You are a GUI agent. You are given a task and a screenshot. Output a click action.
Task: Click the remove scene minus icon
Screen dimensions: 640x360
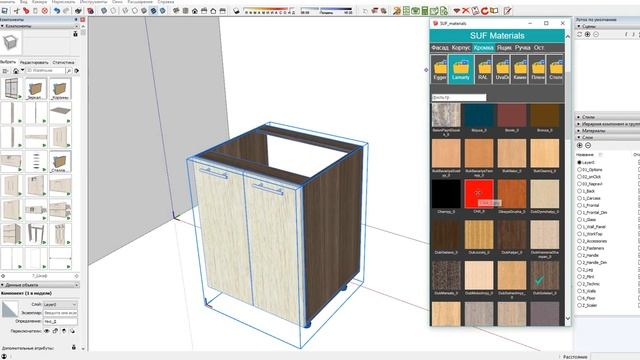(596, 35)
